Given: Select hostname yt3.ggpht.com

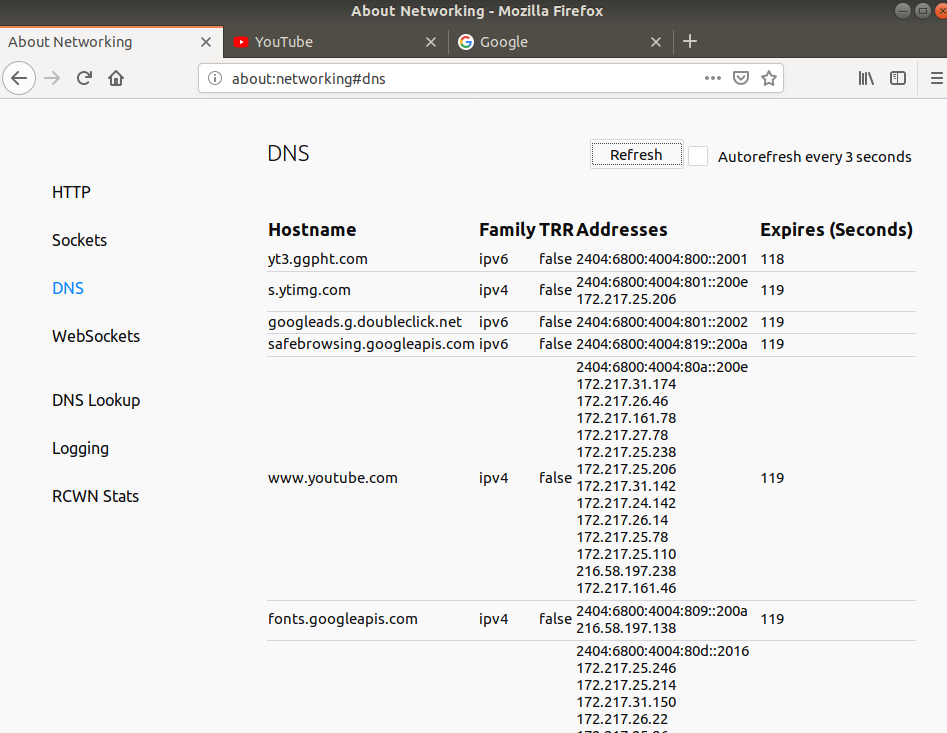Looking at the screenshot, I should [x=318, y=259].
